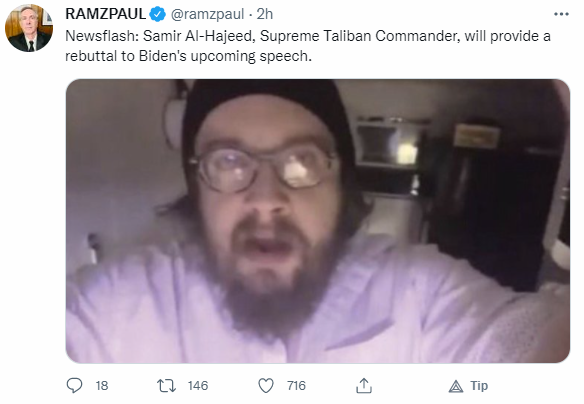This screenshot has height=404, width=584.
Task: Open the RAMZPAUL profile avatar picture
Action: pos(29,28)
